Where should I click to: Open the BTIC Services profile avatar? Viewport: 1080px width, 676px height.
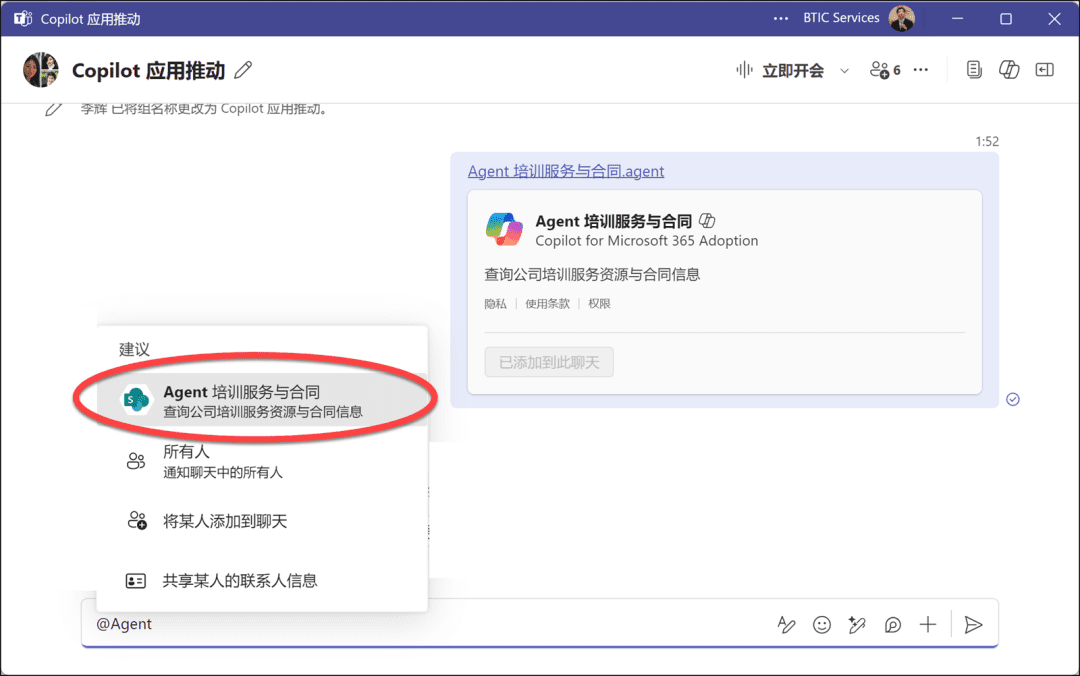pos(902,19)
